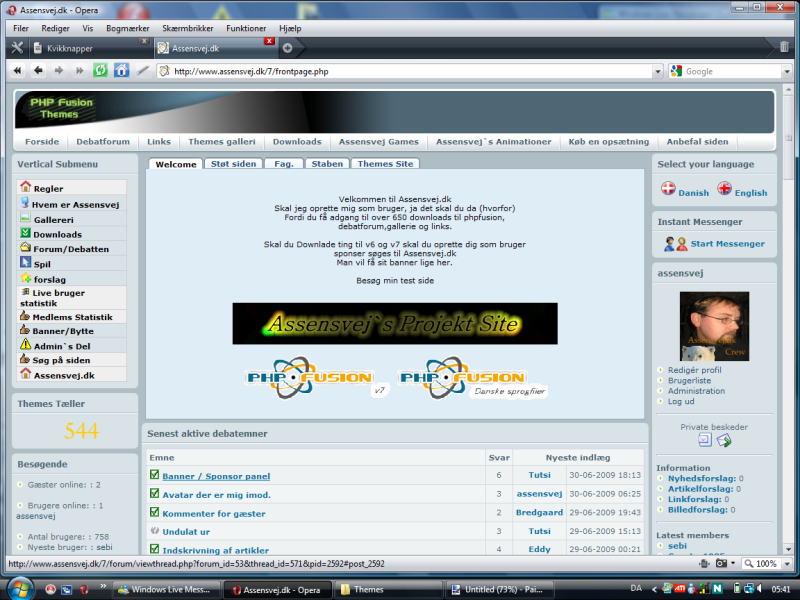Image resolution: width=800 pixels, height=600 pixels.
Task: Click the Assensvej's Projekt Site banner
Action: (x=395, y=323)
